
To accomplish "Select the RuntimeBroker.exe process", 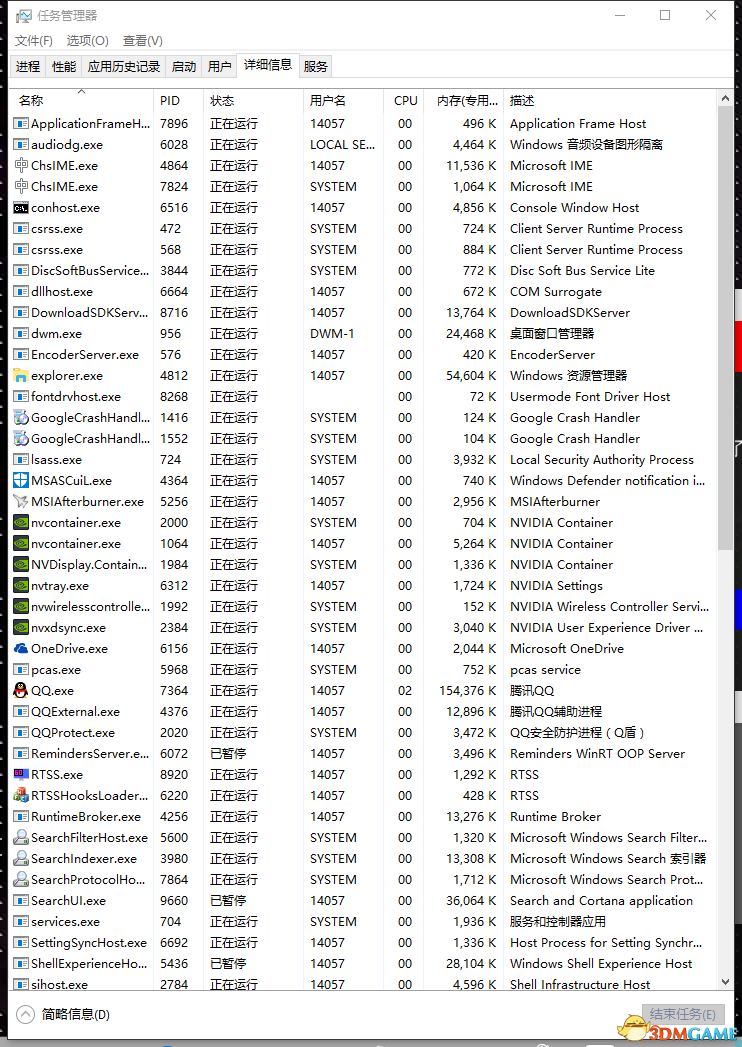I will pos(363,817).
